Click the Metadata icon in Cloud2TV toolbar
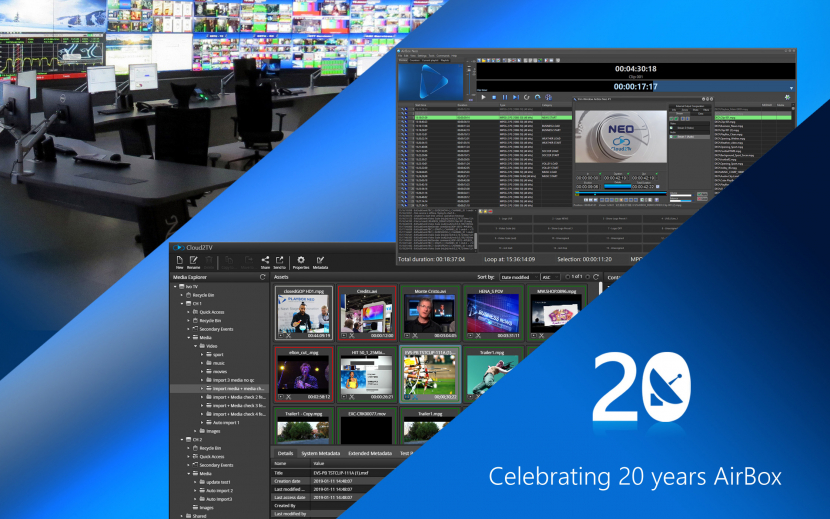 (320, 260)
